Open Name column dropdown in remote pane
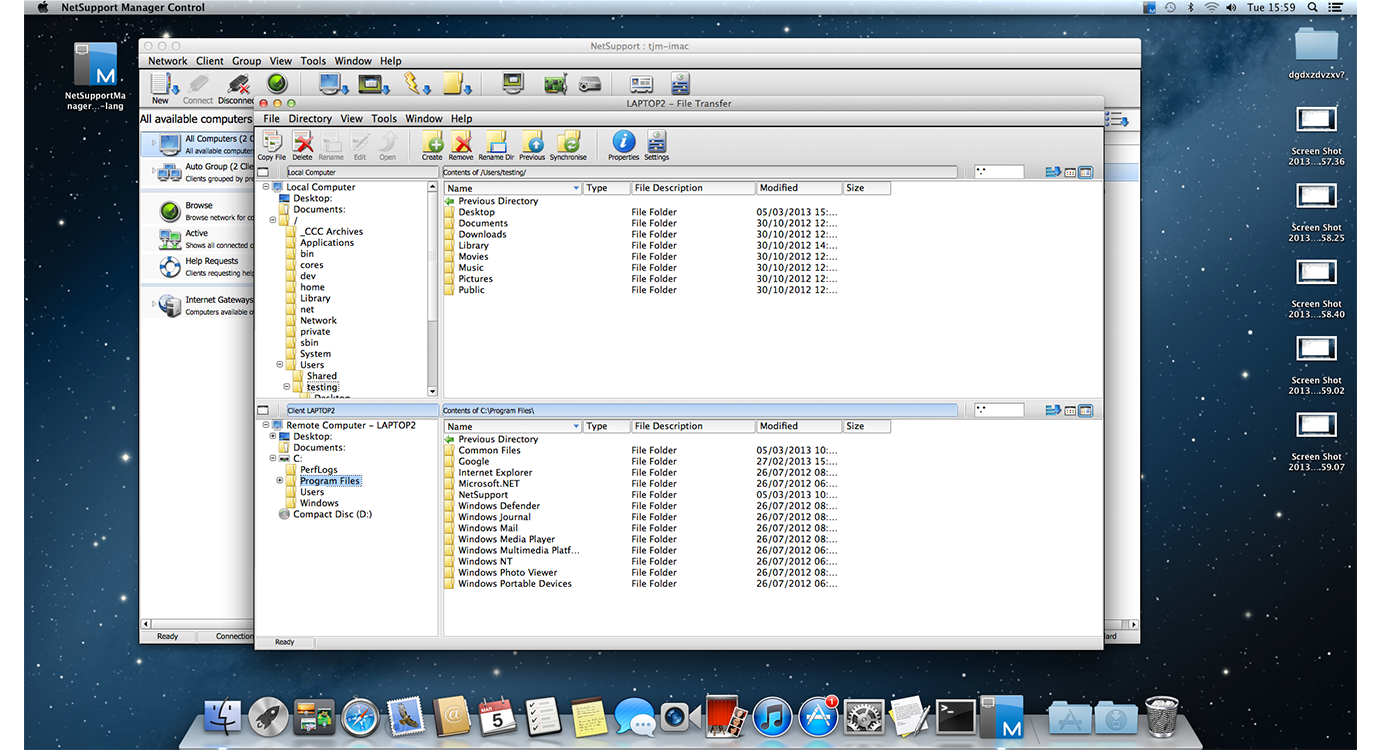This screenshot has width=1383, height=750. pos(576,426)
